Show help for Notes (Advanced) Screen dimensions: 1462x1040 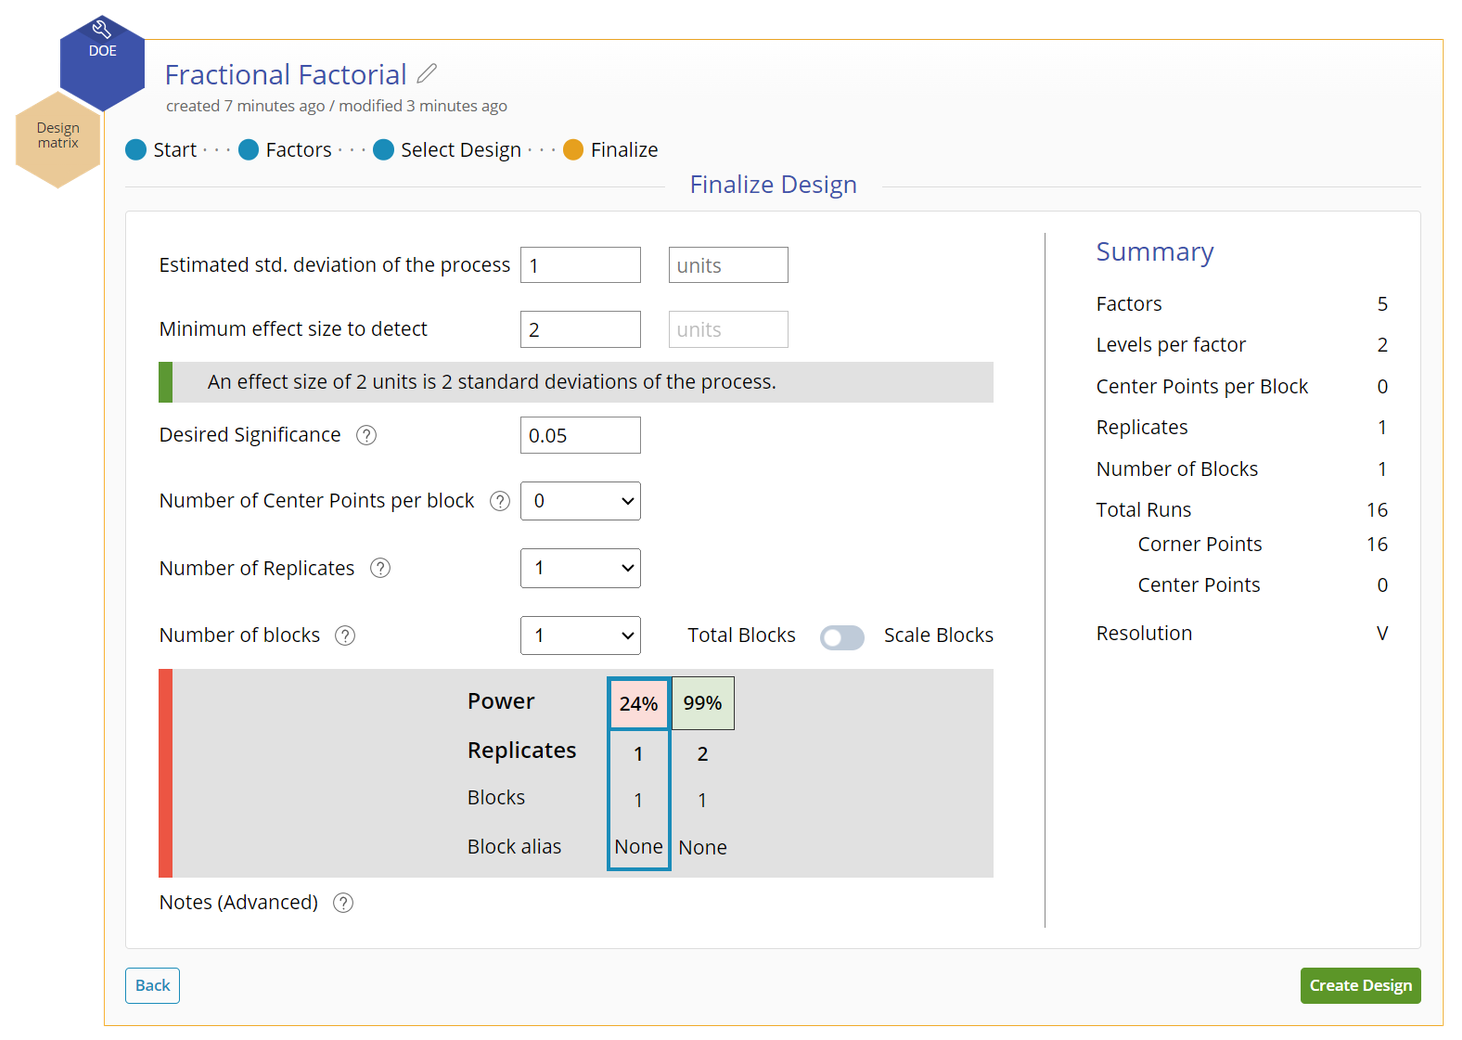[343, 903]
